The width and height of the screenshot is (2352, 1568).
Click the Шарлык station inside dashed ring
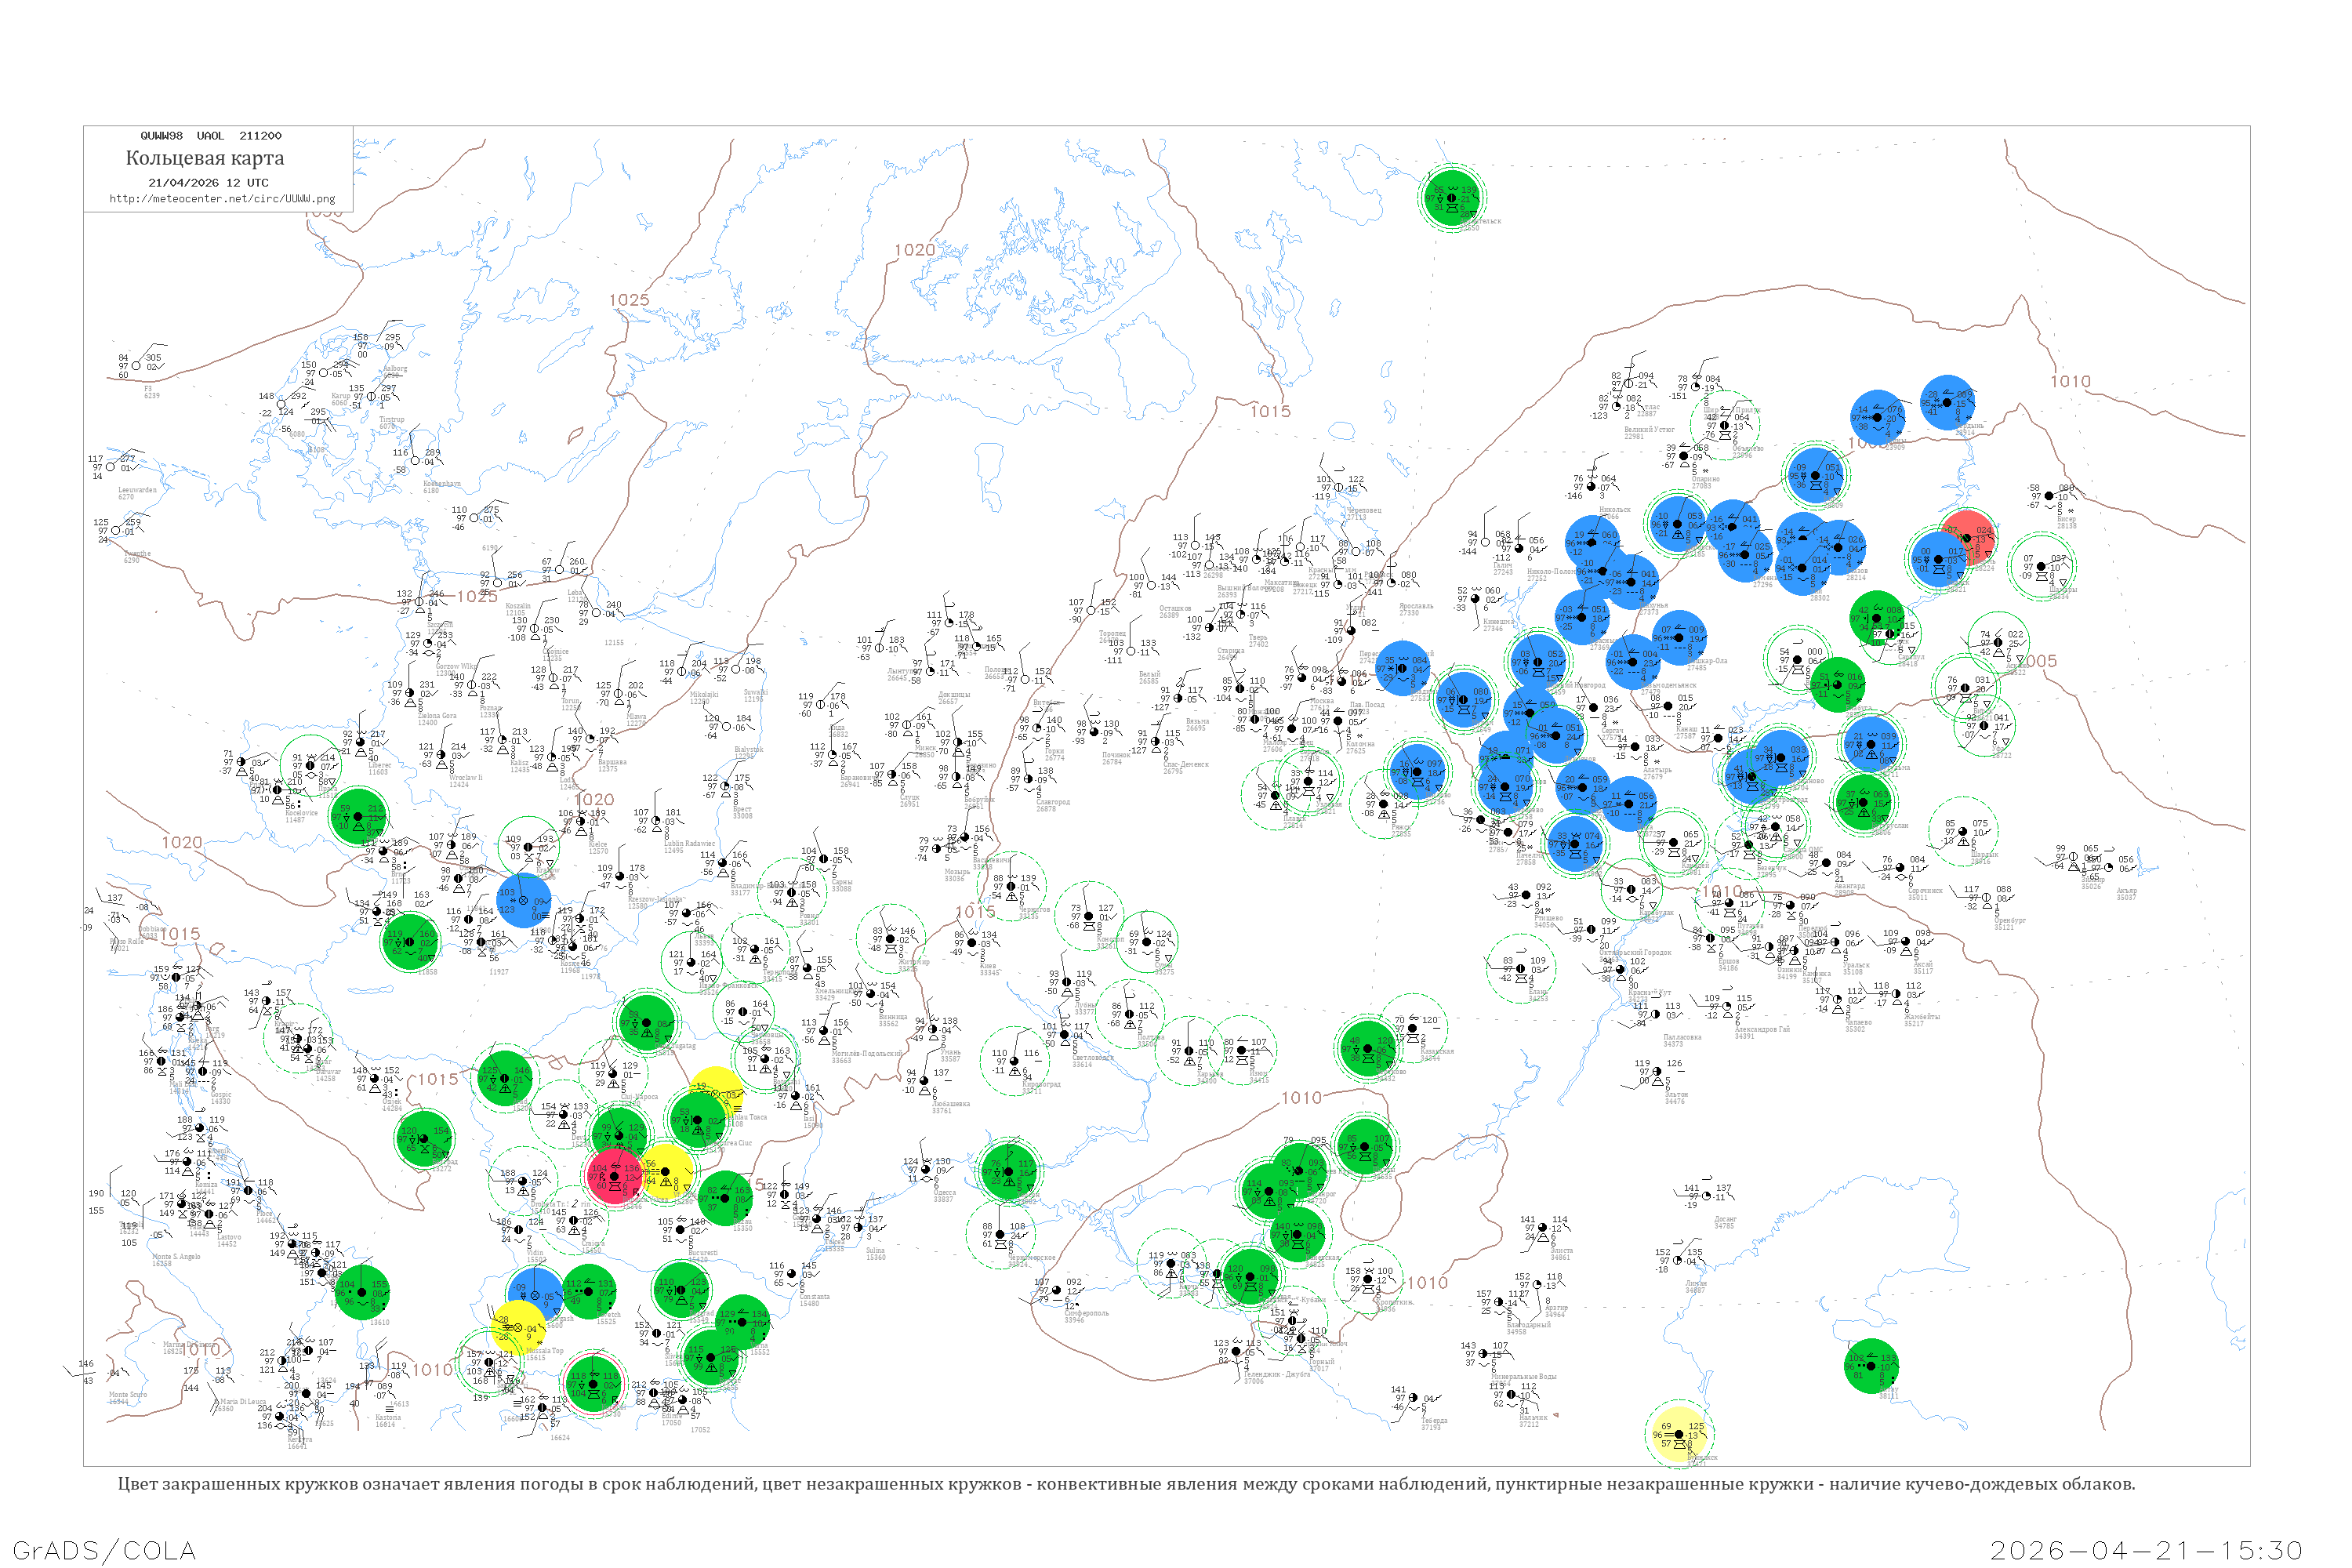tap(1963, 832)
